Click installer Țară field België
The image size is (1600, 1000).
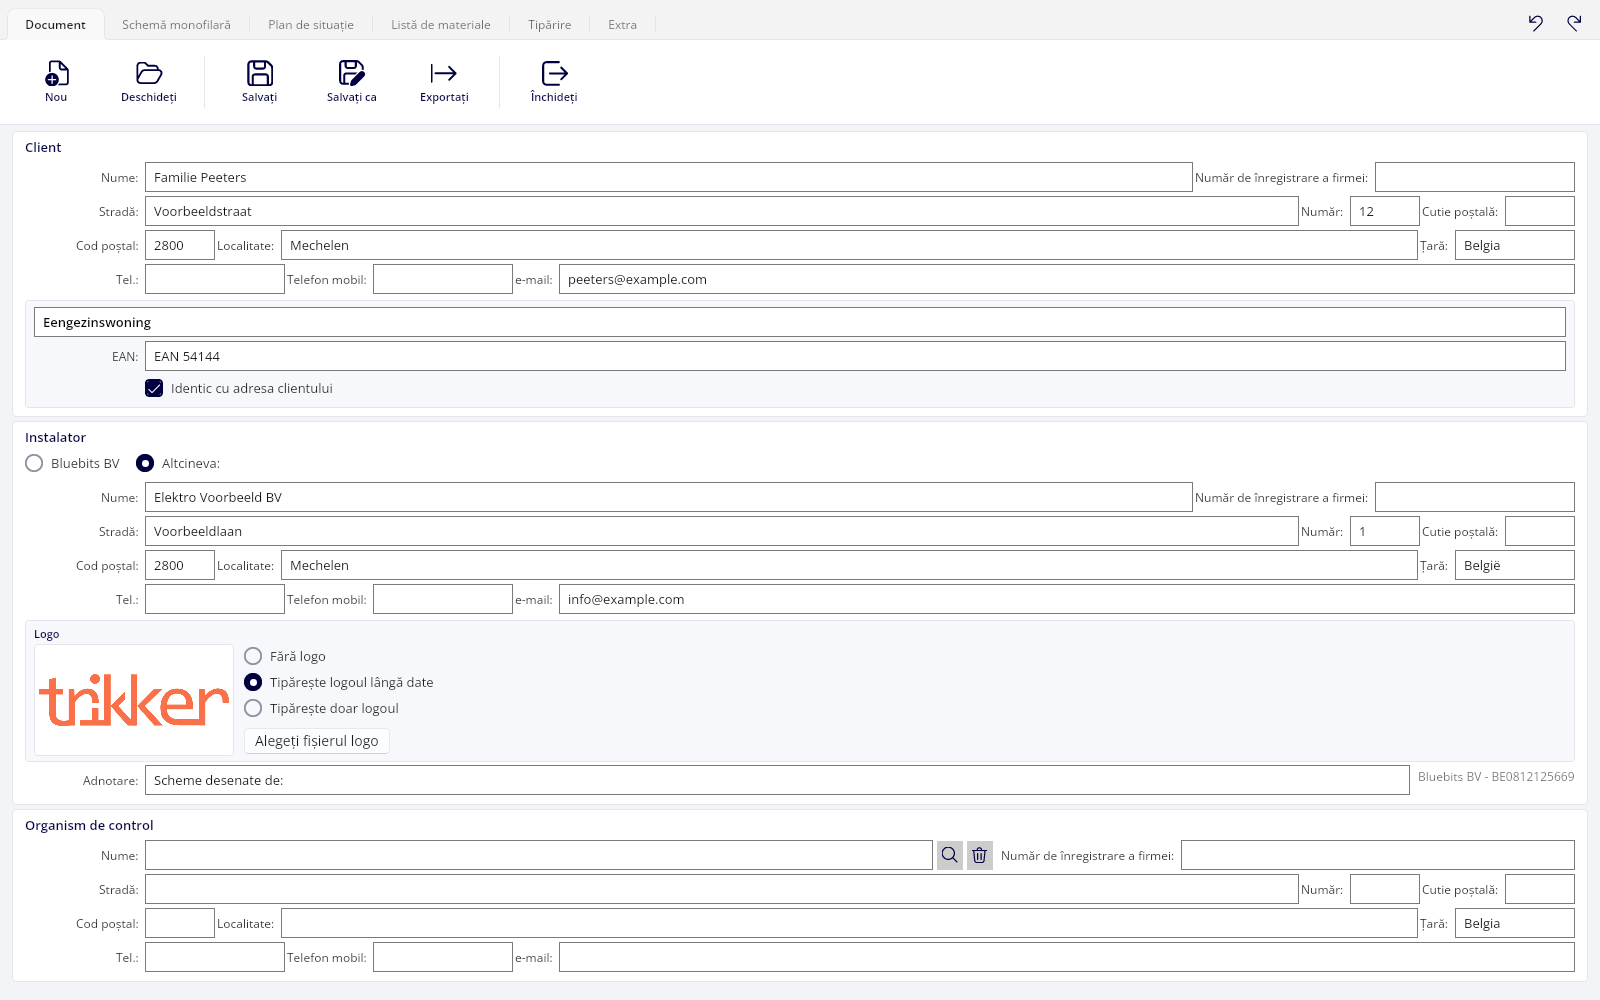(x=1515, y=565)
